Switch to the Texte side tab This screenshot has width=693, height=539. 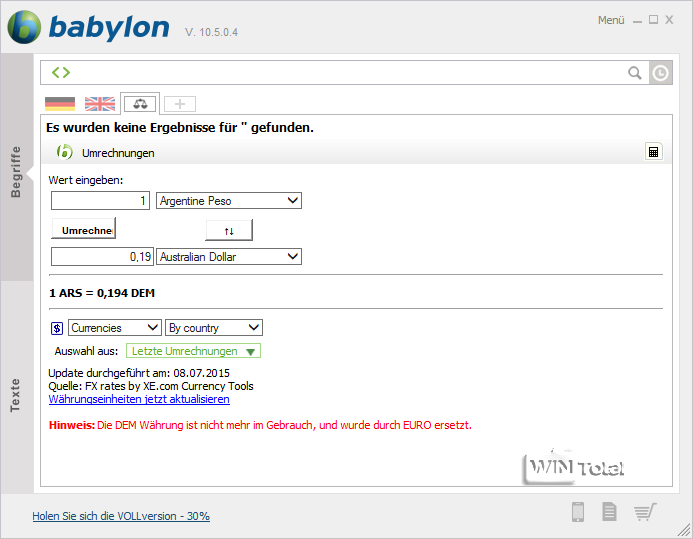tap(17, 387)
